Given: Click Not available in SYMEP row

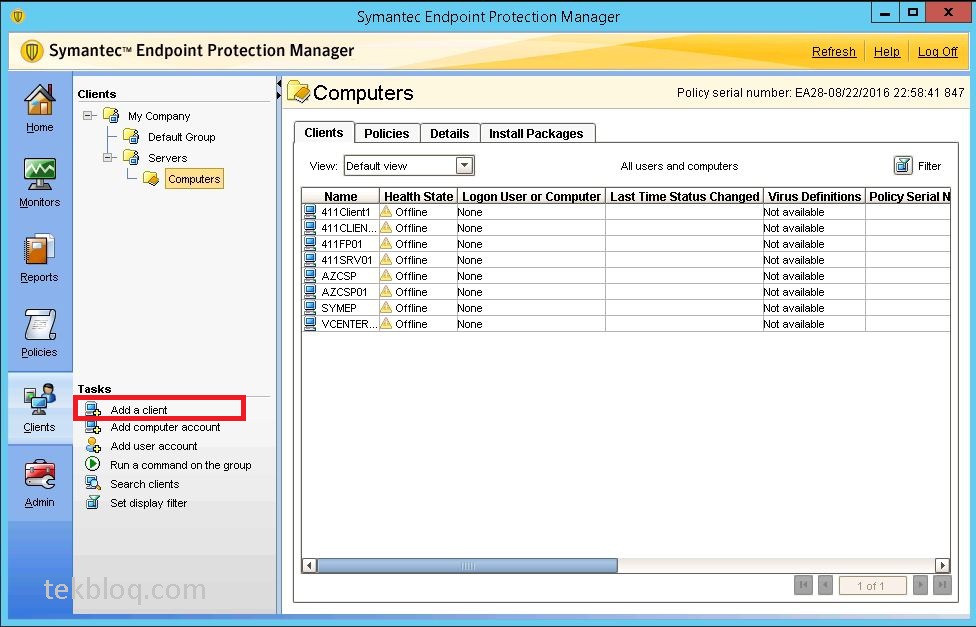Looking at the screenshot, I should tap(794, 308).
